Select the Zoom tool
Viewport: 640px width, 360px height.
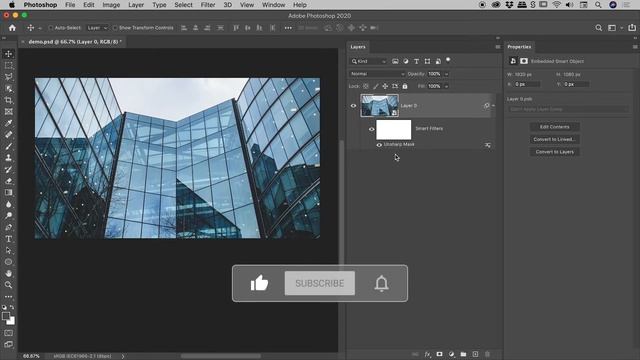[x=8, y=285]
